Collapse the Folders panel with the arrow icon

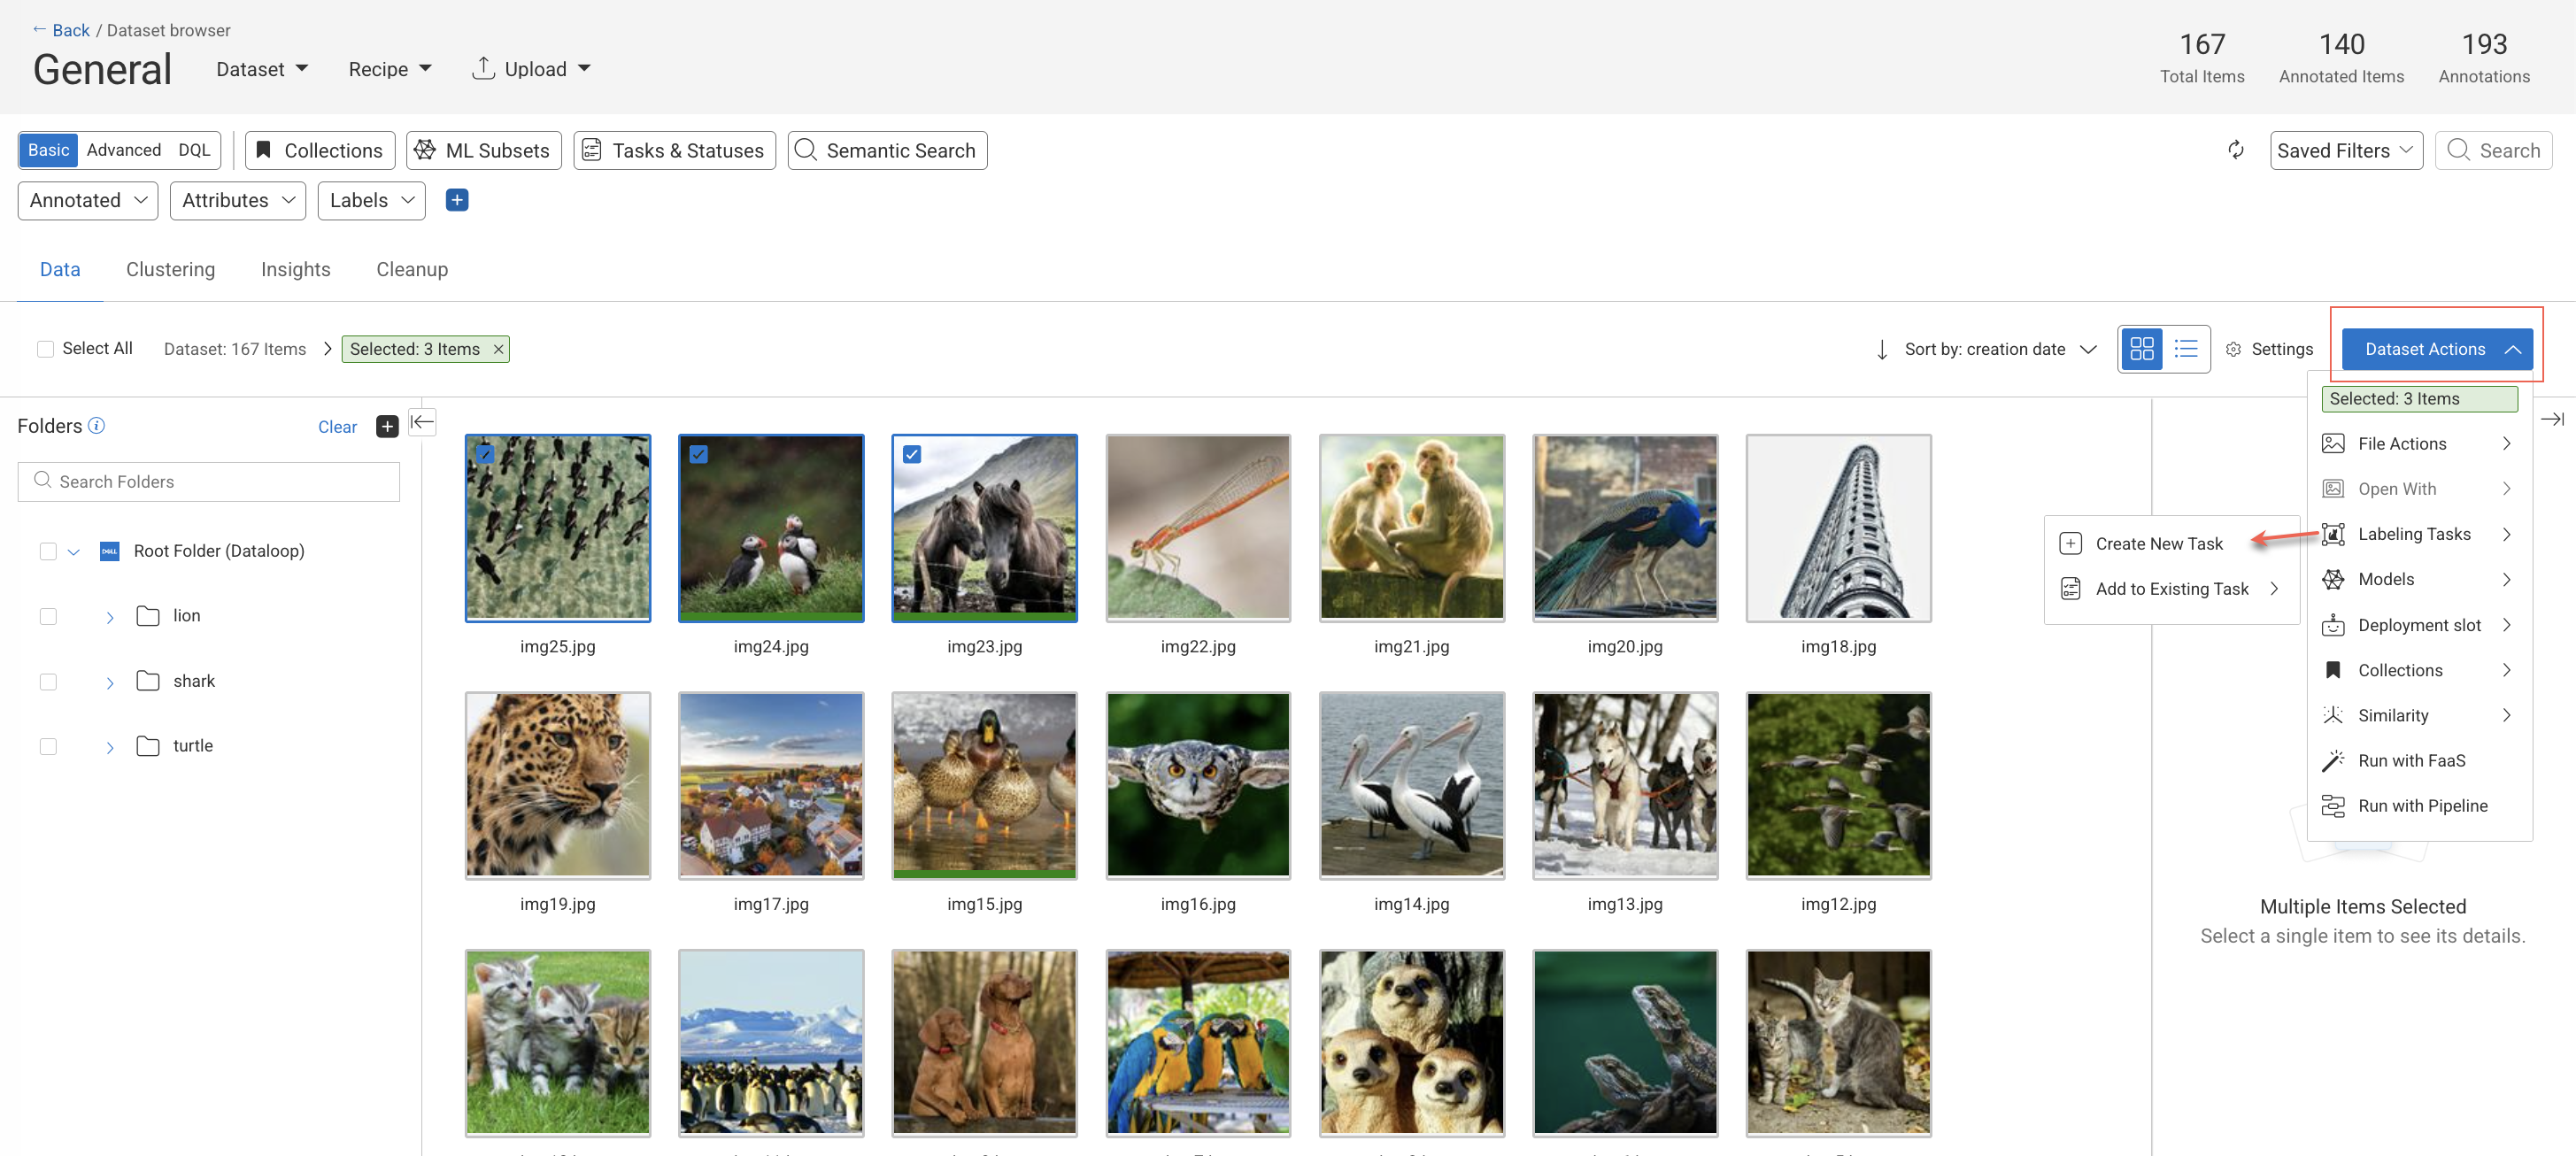[422, 422]
